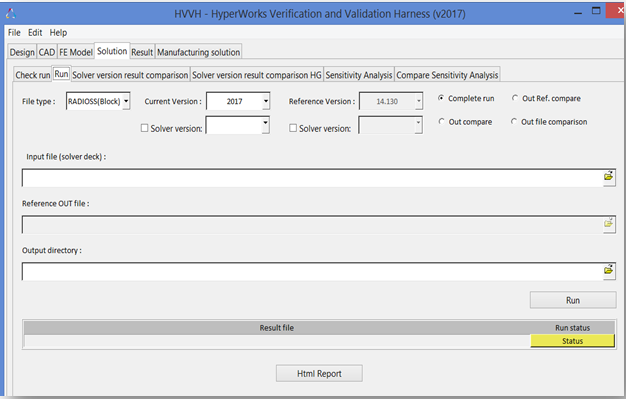The image size is (626, 399).
Task: Switch to the Sensitivity Analysis tab
Action: tap(359, 75)
